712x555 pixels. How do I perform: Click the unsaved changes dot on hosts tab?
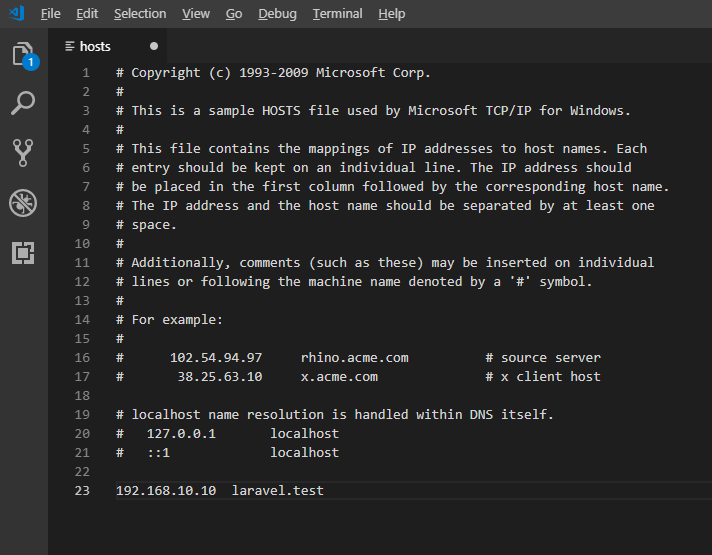coord(153,46)
